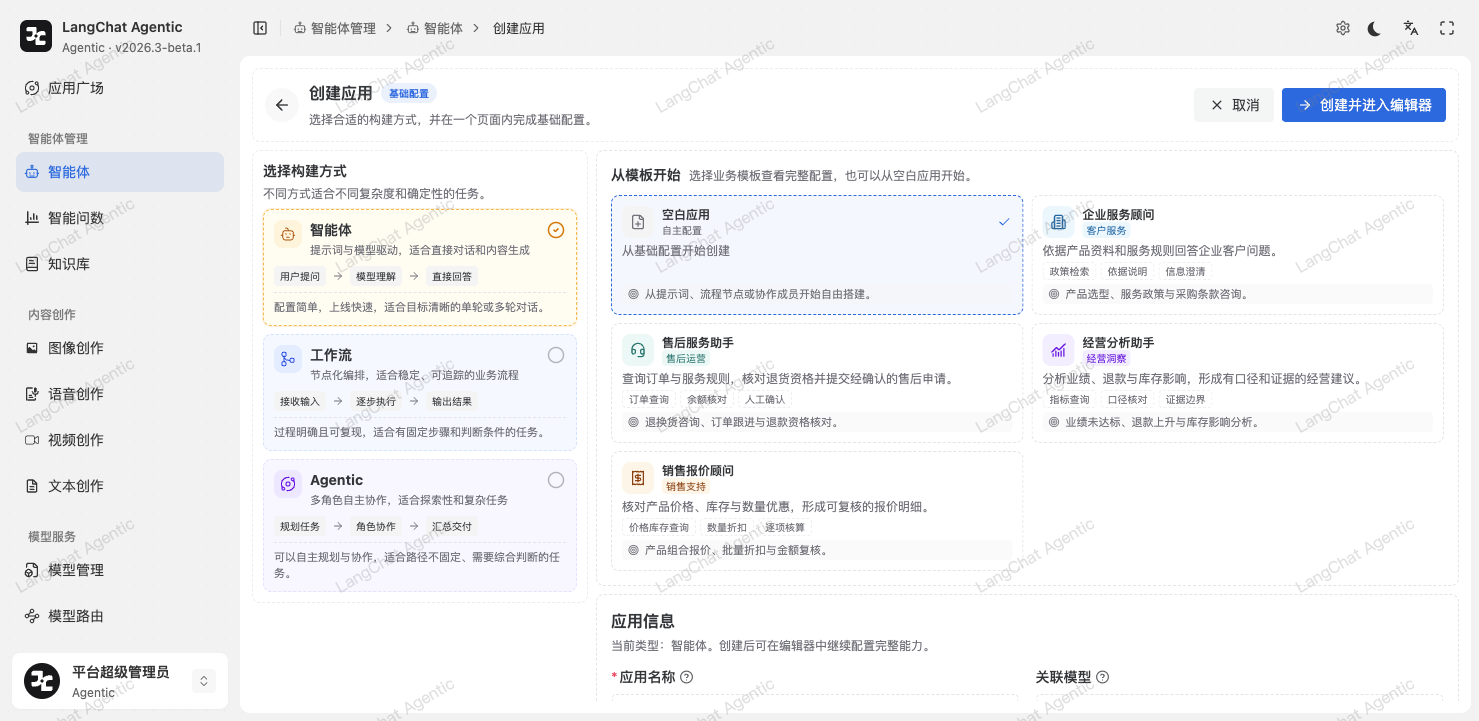This screenshot has width=1479, height=721.
Task: Choose the 售后服务助手 template card
Action: (817, 383)
